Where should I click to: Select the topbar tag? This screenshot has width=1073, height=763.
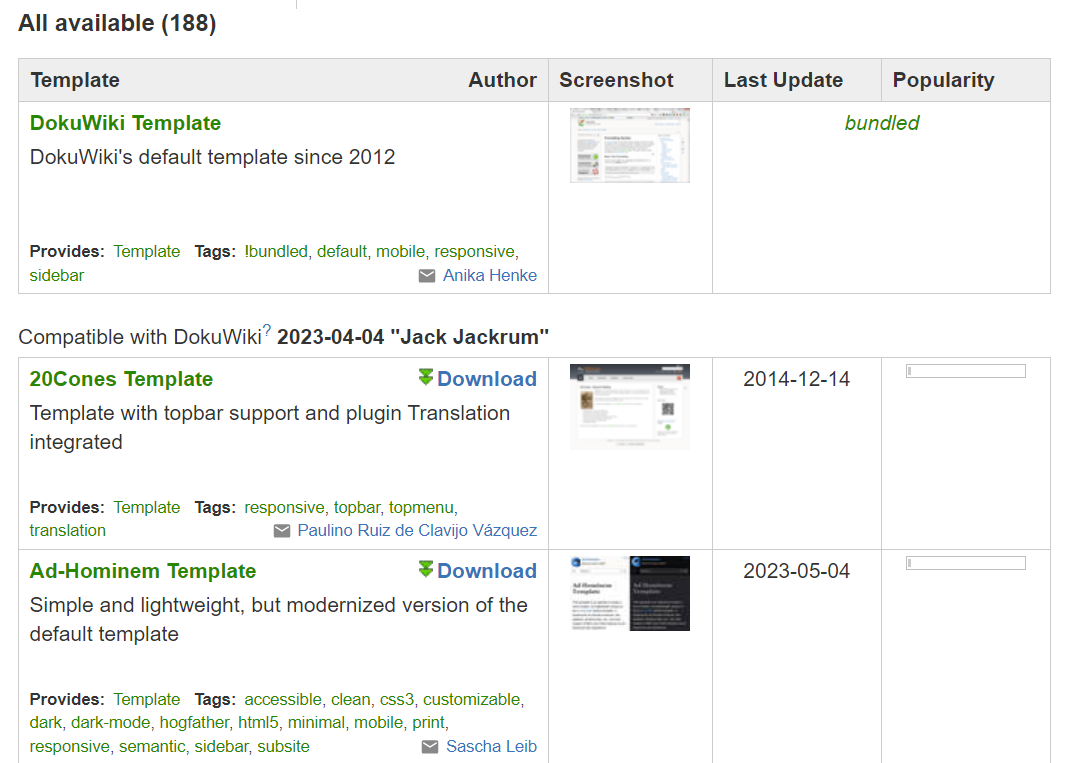[x=357, y=508]
